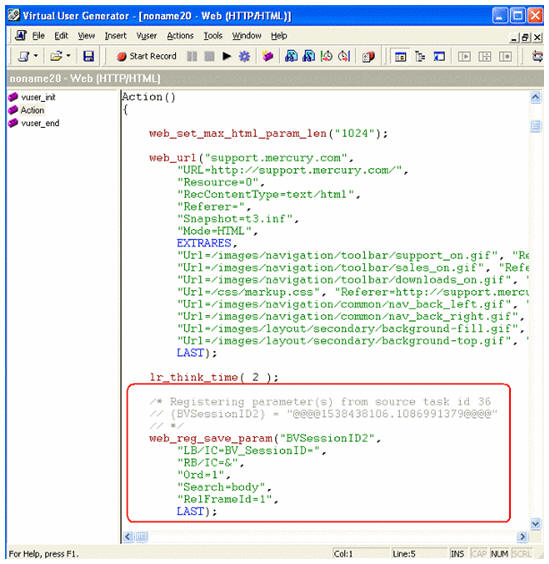Open the New script dropdown arrow
This screenshot has width=549, height=564.
click(x=36, y=56)
